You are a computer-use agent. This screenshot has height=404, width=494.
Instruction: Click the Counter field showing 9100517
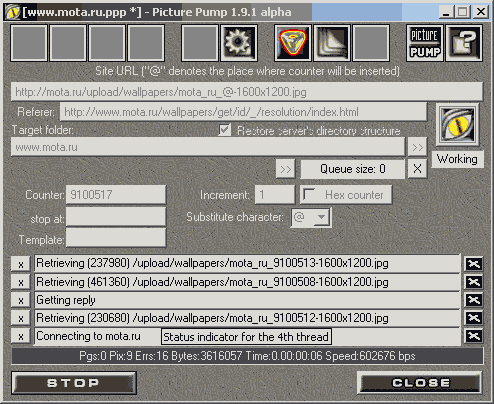tap(116, 195)
